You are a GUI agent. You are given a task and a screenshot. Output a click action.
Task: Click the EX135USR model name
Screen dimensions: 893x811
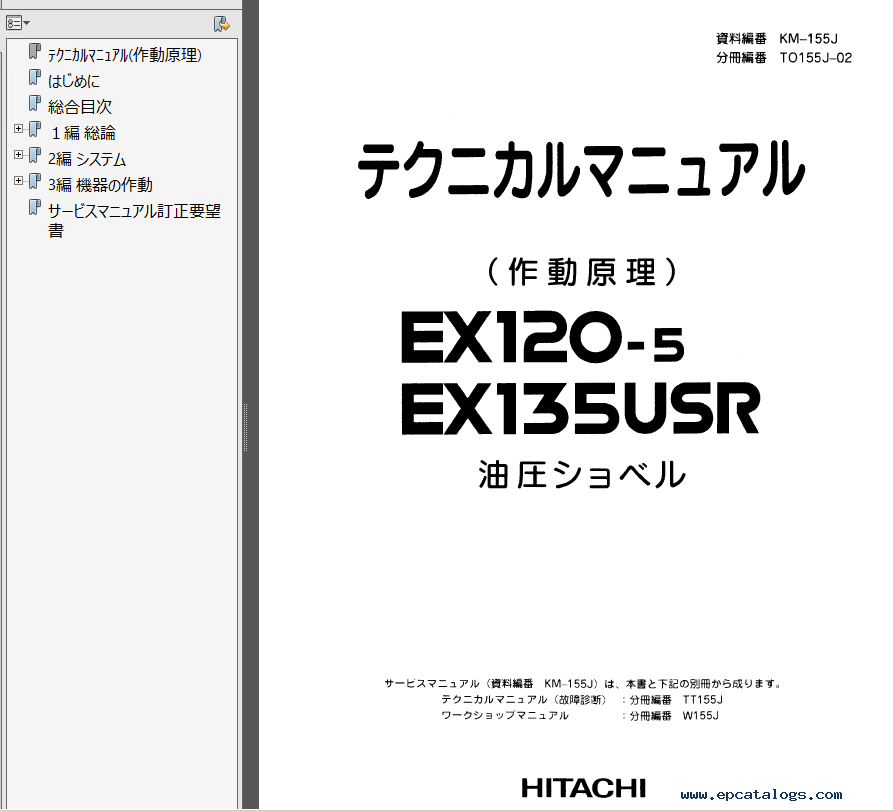581,408
